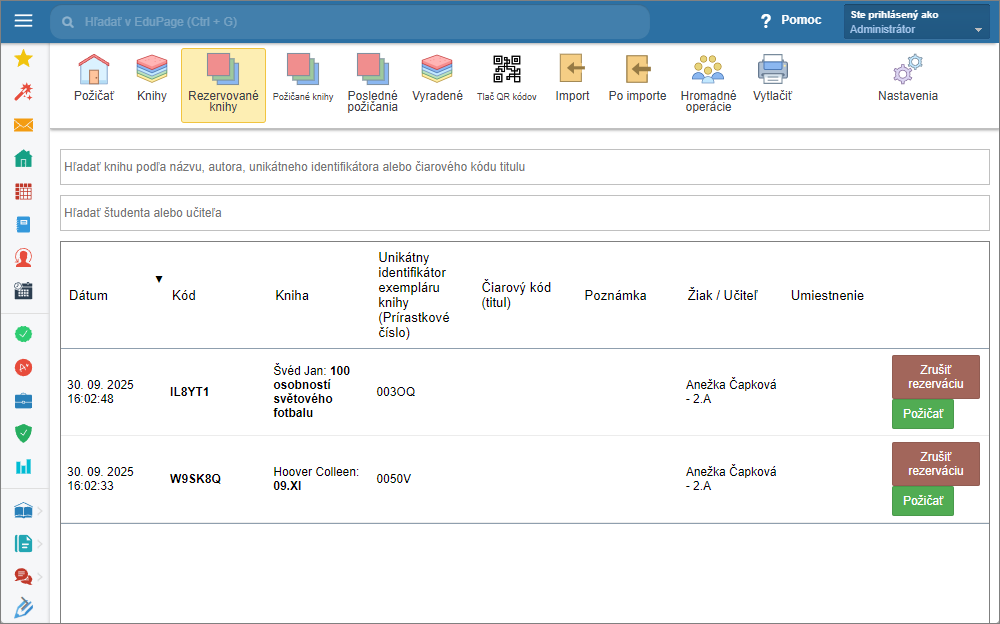
Task: Open the Knihy books list
Action: [x=152, y=80]
